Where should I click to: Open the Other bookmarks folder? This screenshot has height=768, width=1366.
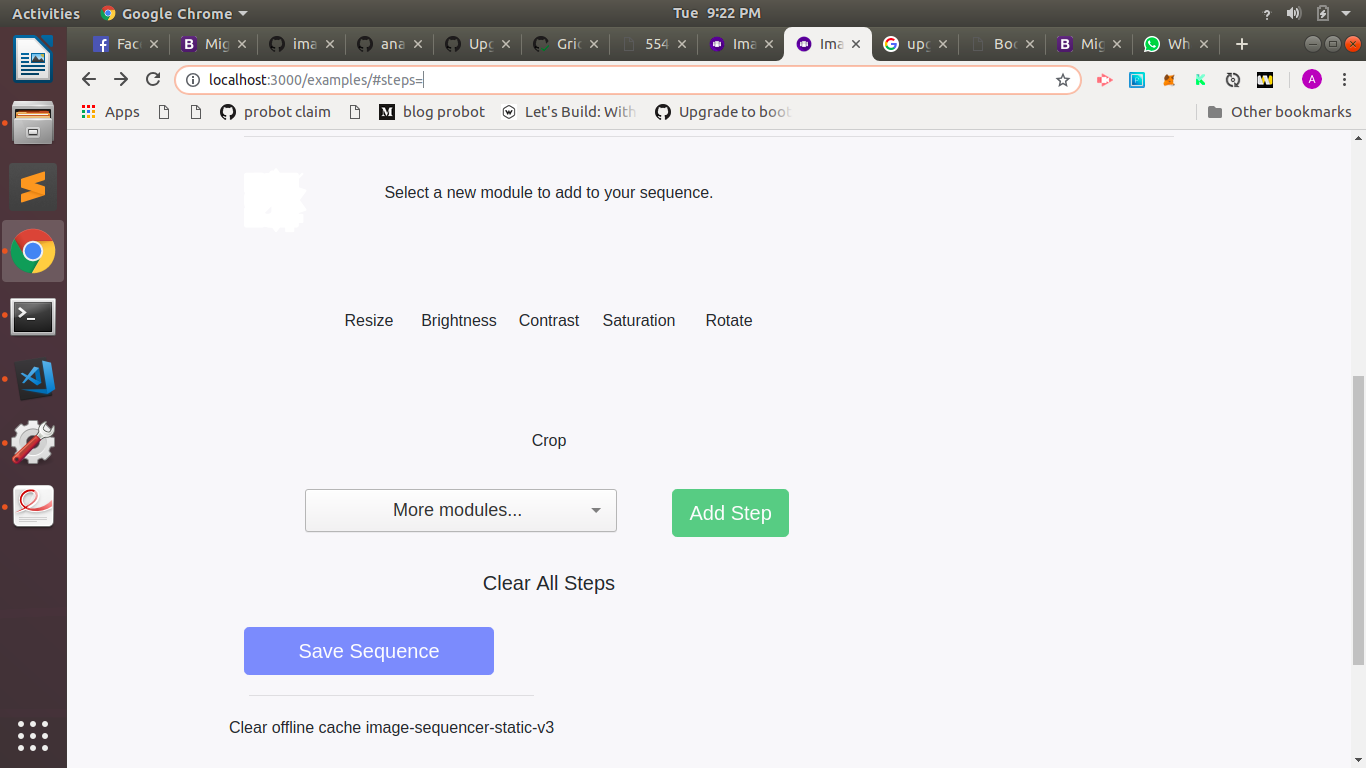point(1279,112)
